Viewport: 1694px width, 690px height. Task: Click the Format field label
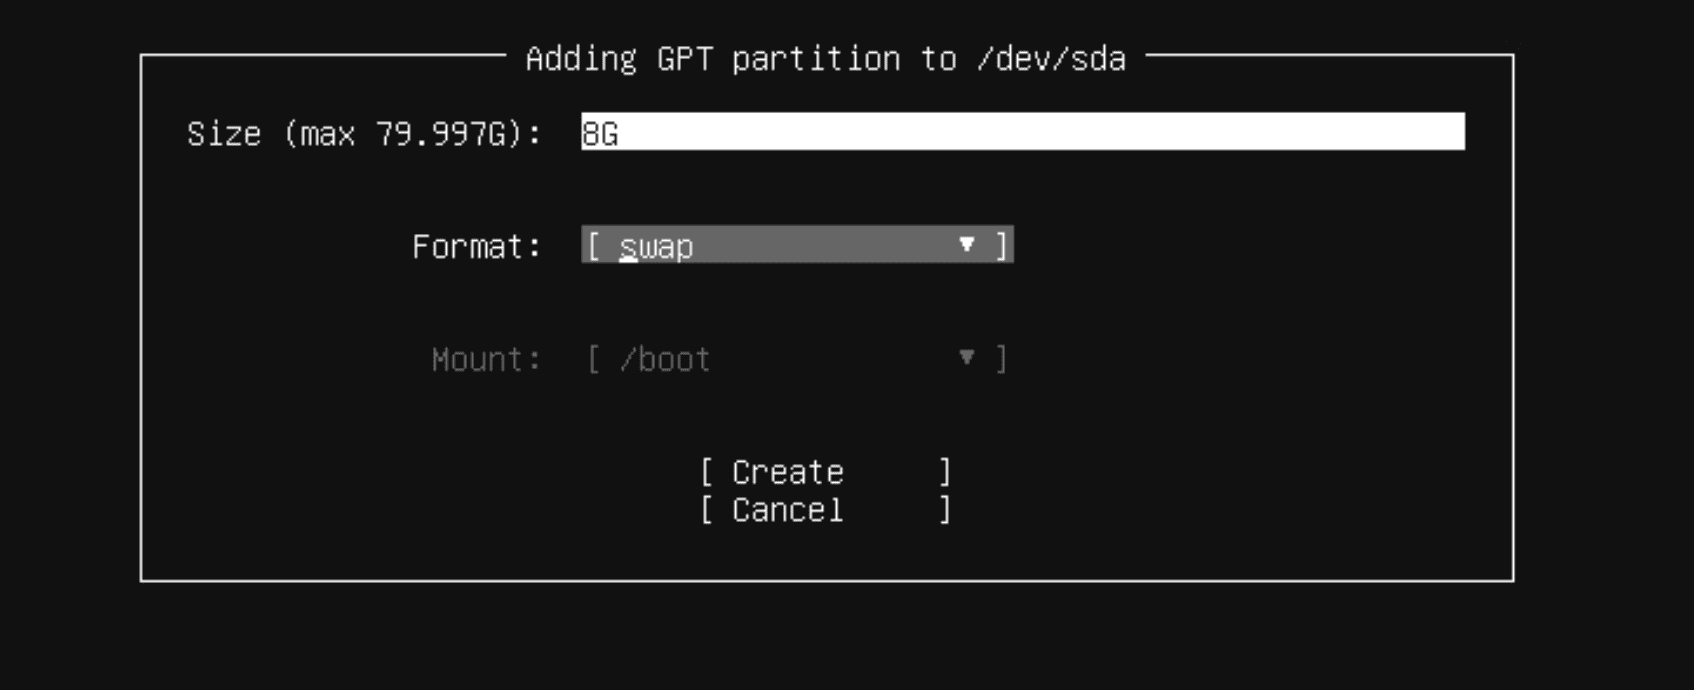477,245
